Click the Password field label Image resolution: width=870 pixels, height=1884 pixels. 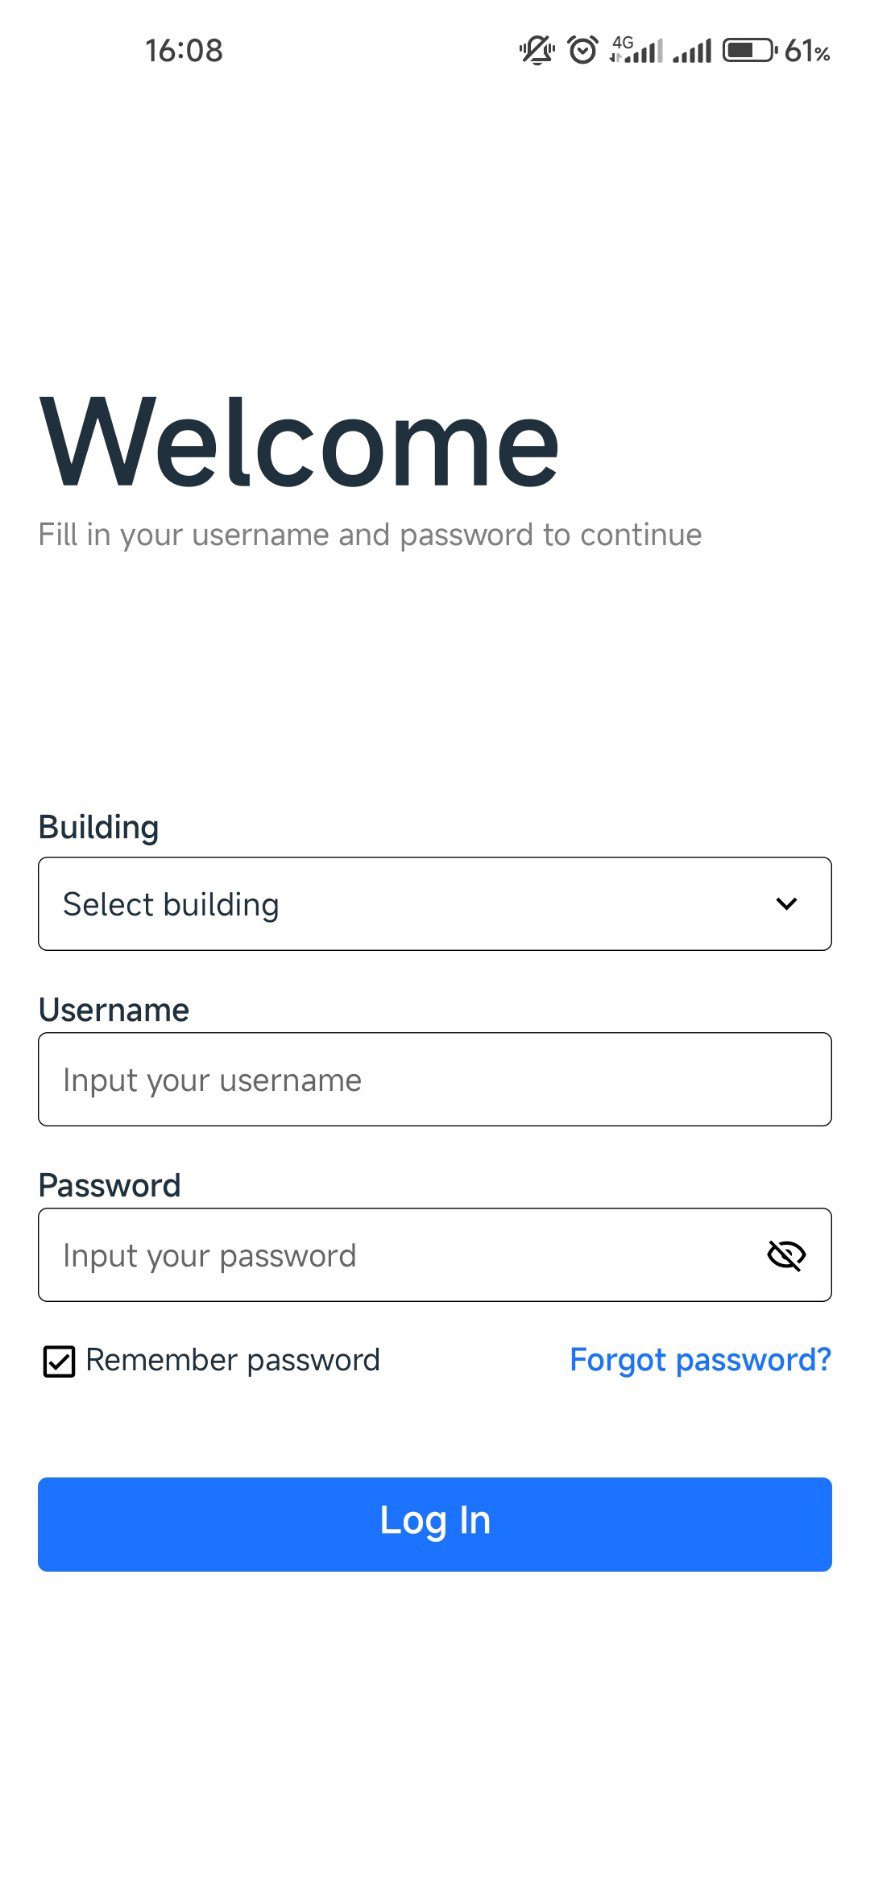(x=110, y=1185)
